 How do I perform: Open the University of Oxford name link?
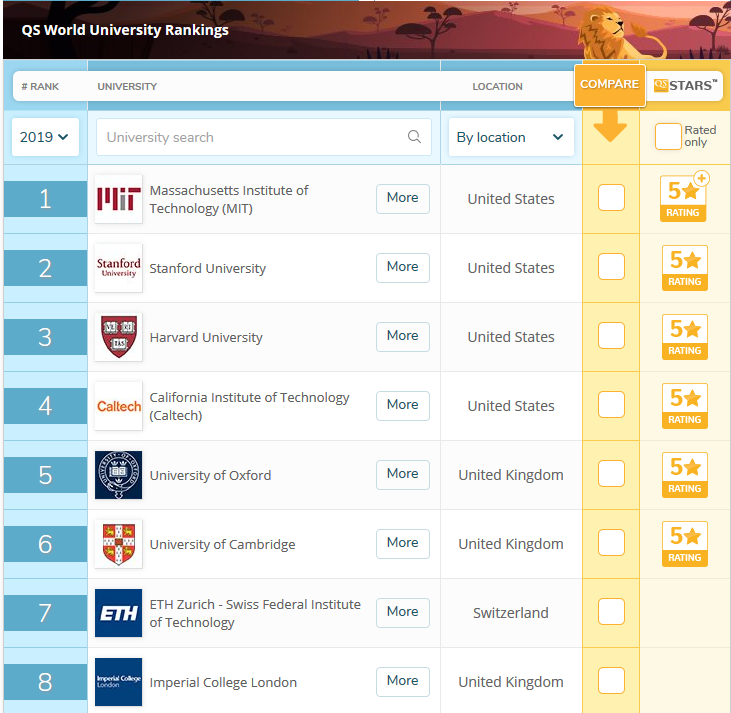210,475
